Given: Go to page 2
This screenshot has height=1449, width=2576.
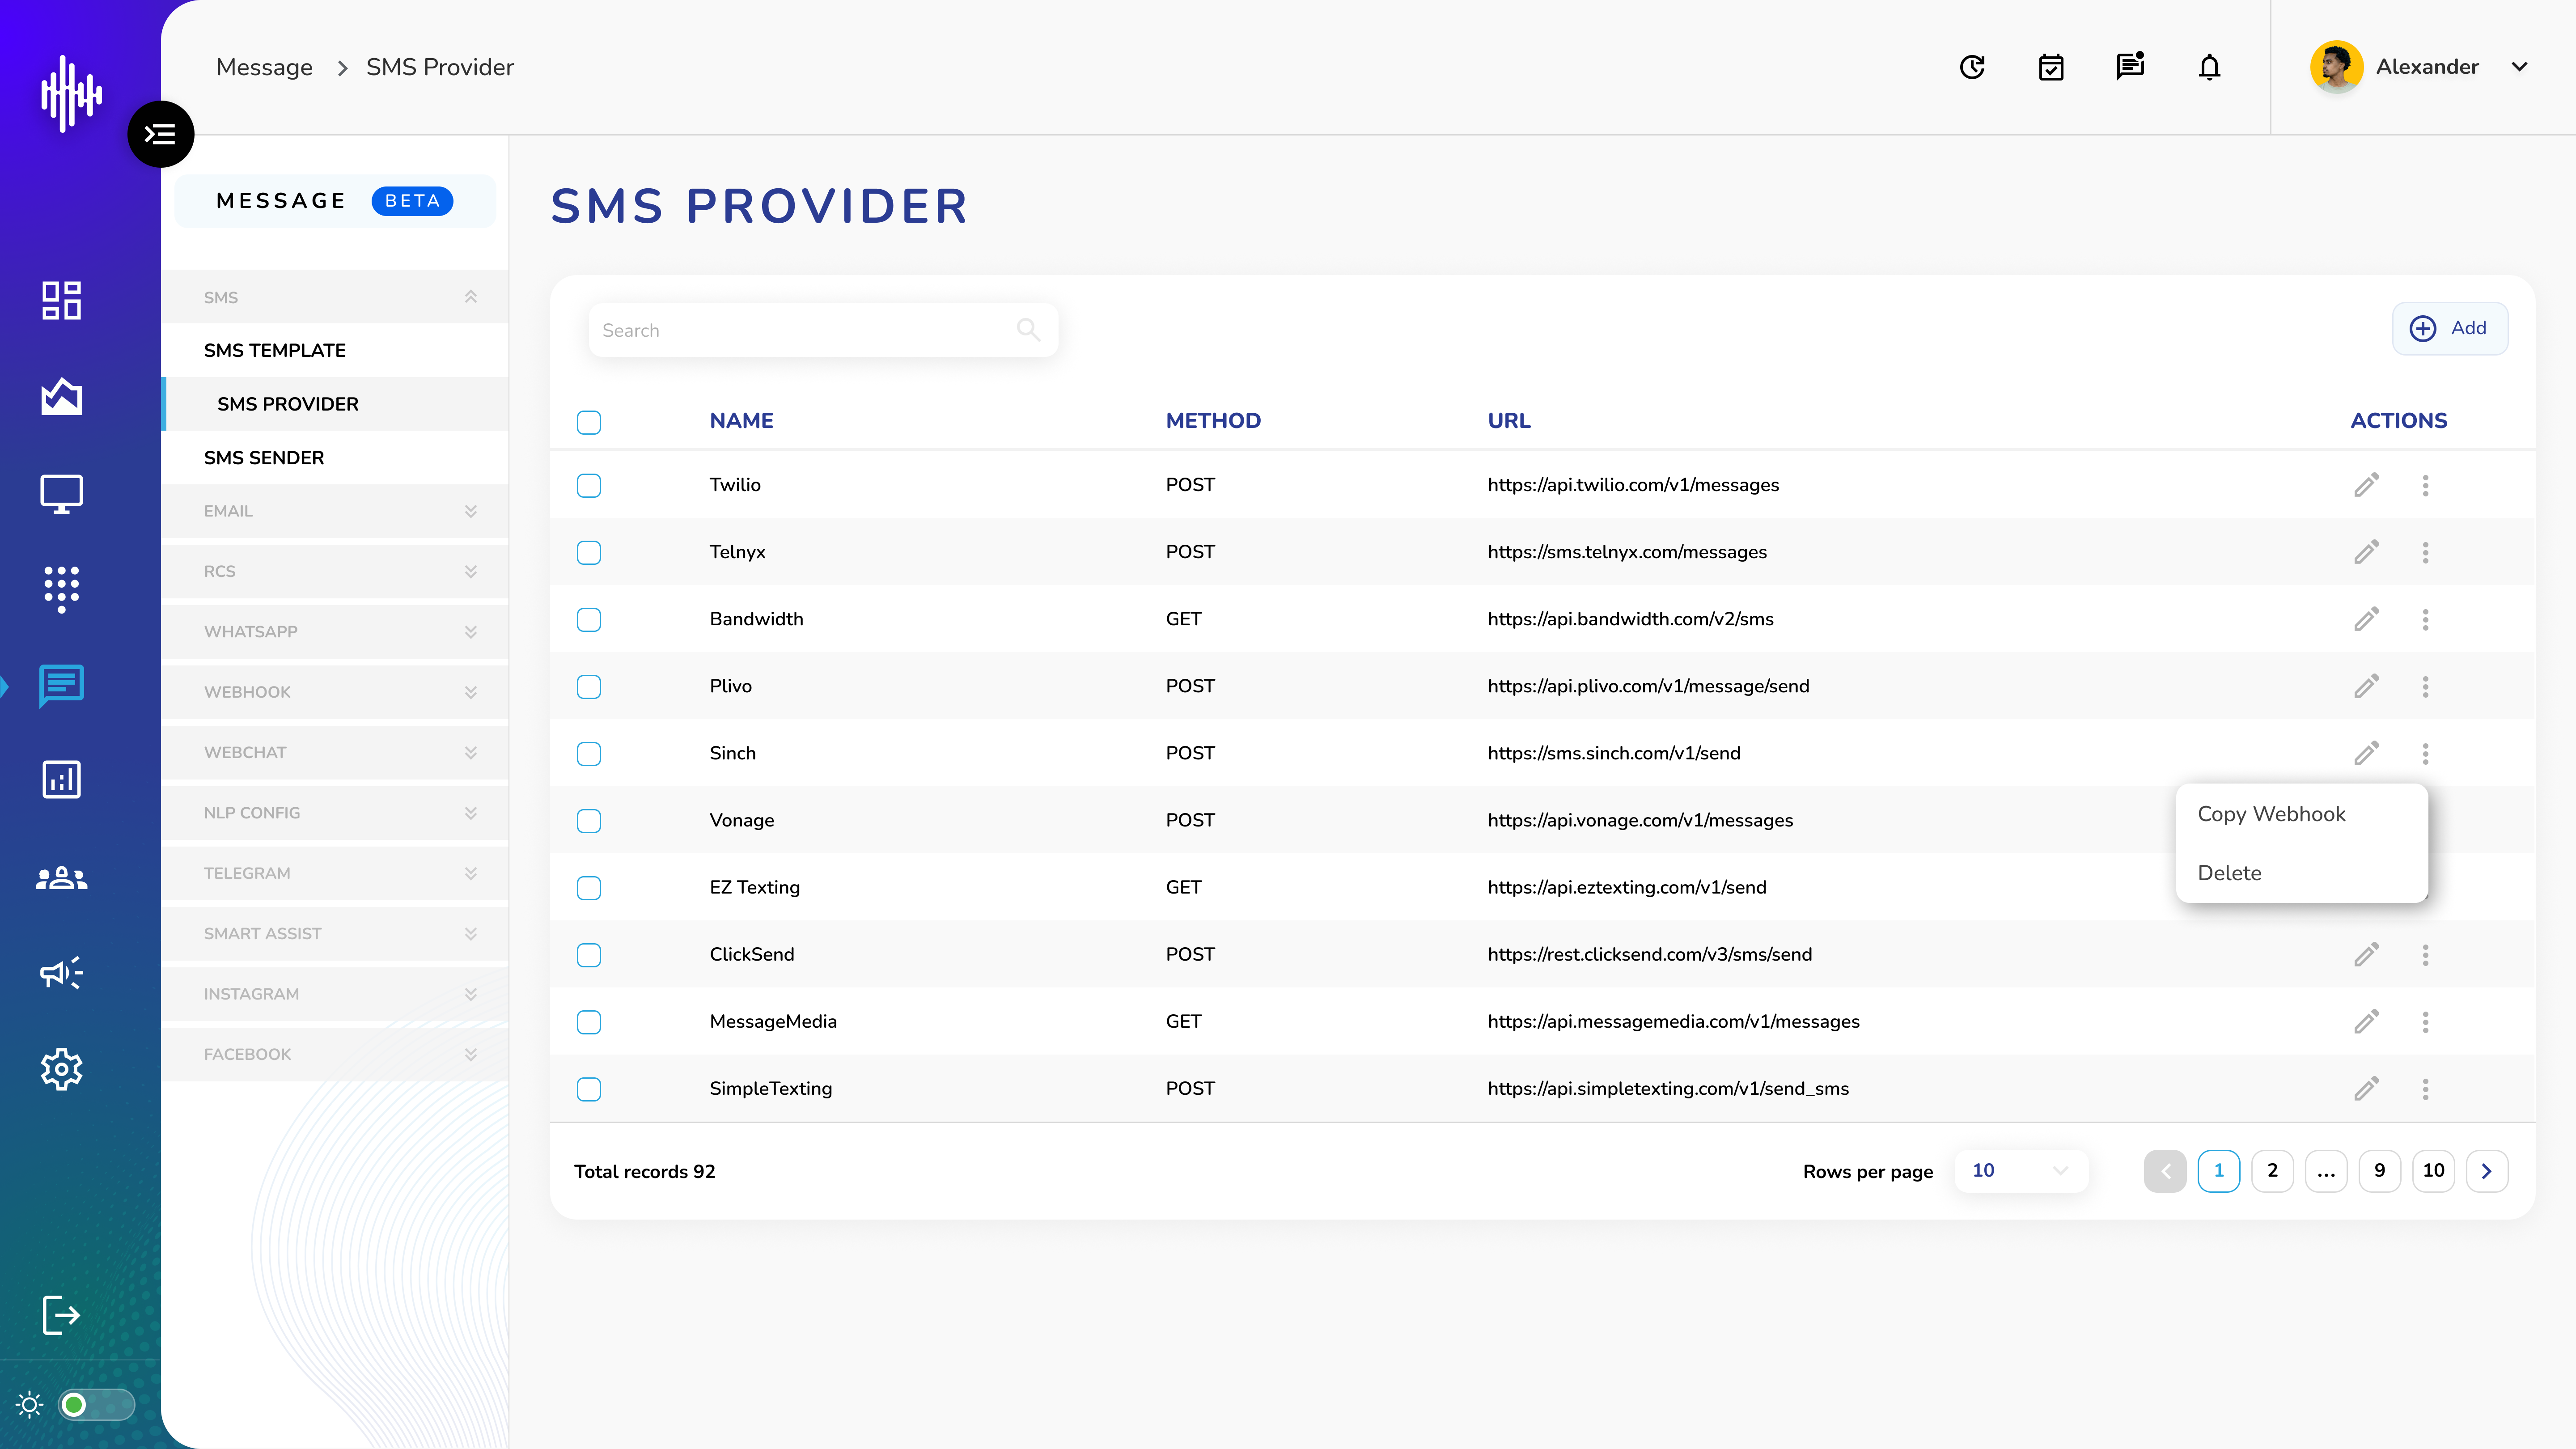Looking at the screenshot, I should [2272, 1170].
